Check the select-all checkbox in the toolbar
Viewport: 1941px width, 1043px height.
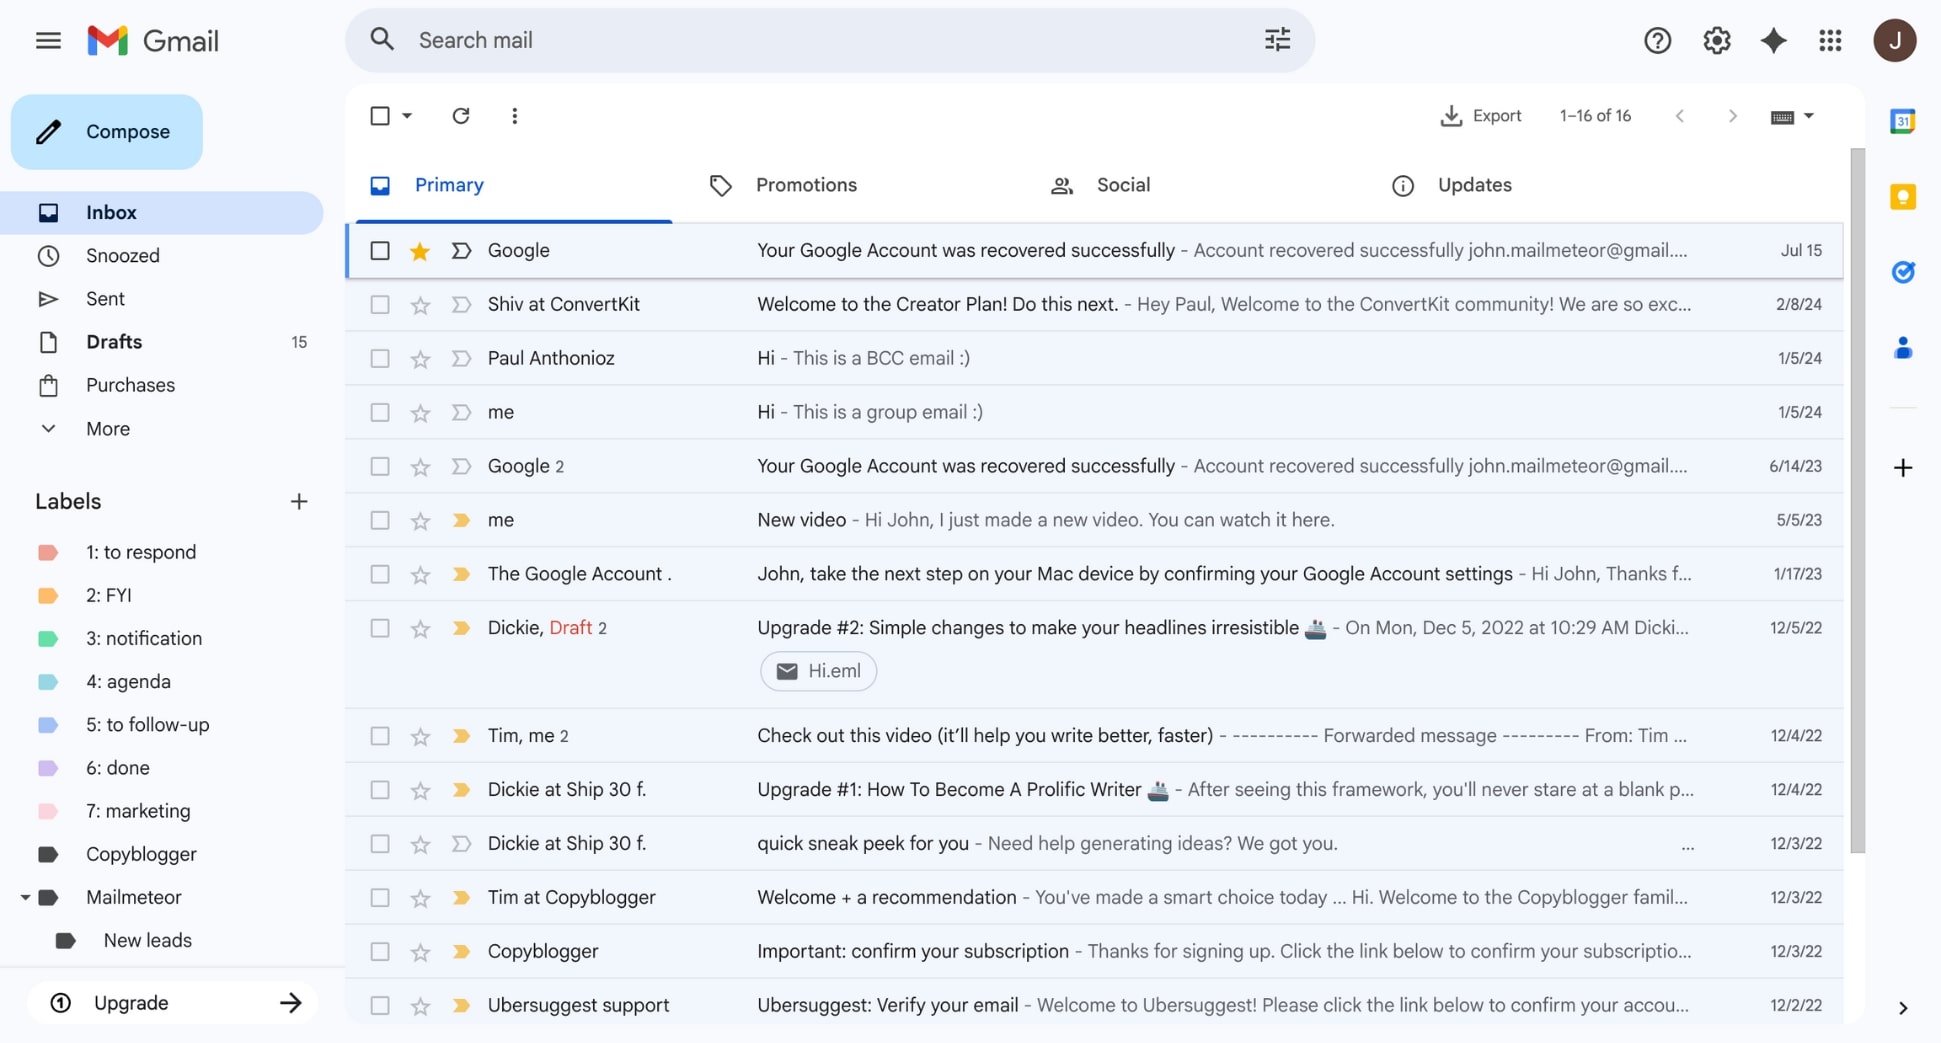point(380,115)
